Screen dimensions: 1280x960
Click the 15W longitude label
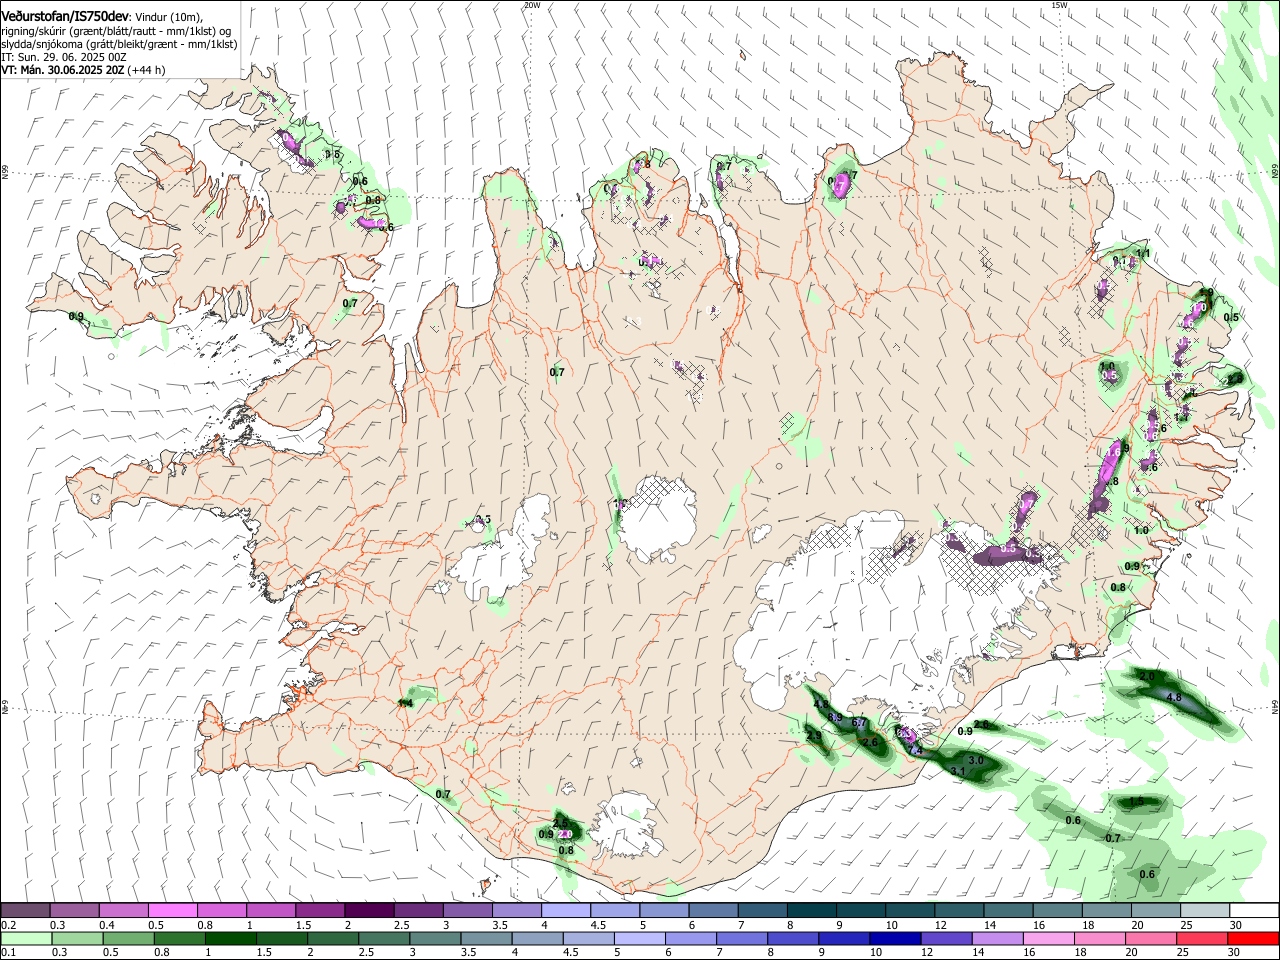[1060, 5]
